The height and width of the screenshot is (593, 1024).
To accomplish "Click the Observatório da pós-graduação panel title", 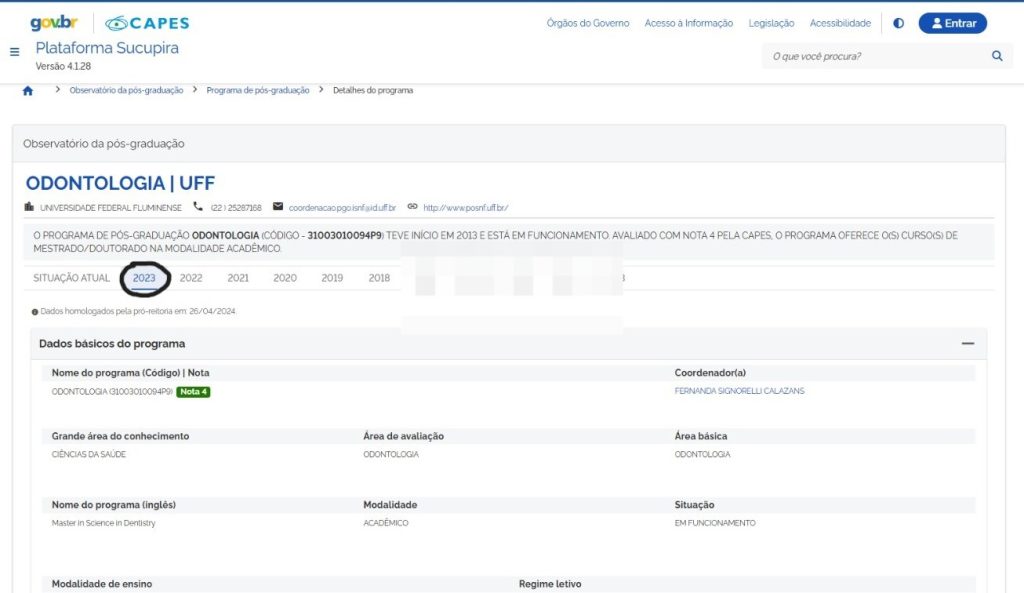I will pos(104,144).
